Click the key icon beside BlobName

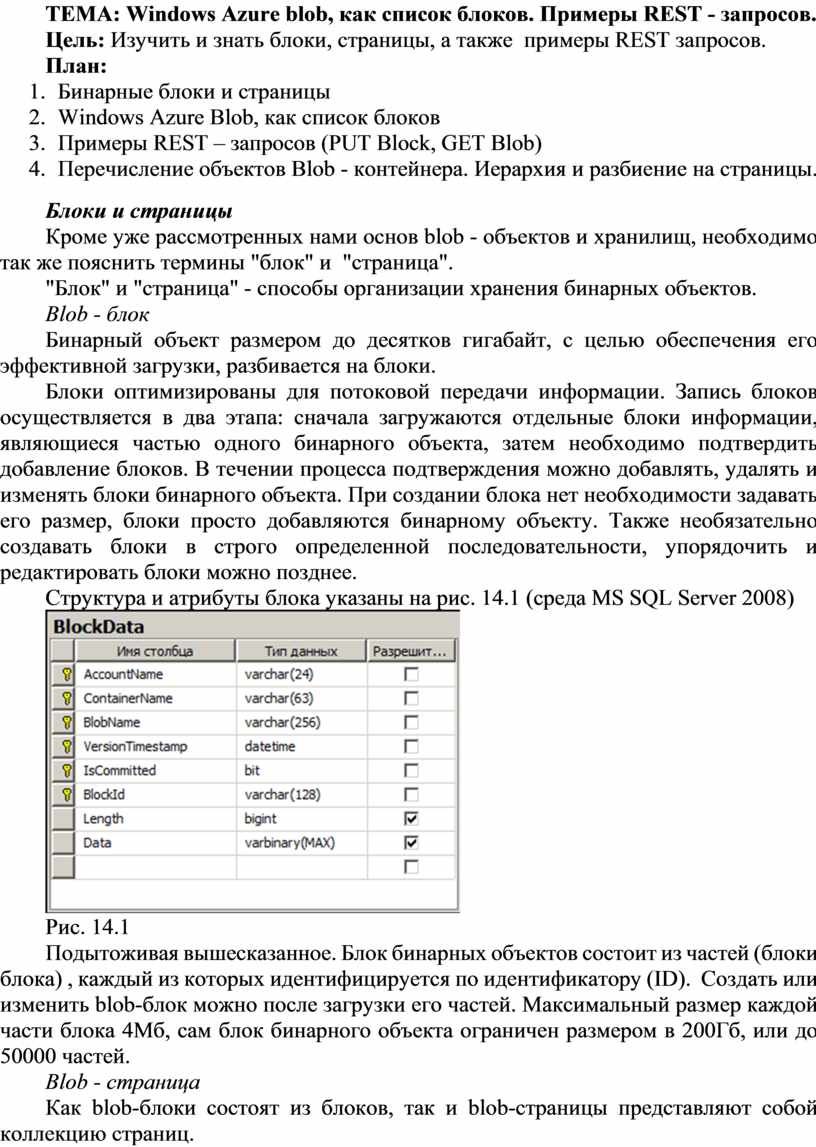point(66,722)
